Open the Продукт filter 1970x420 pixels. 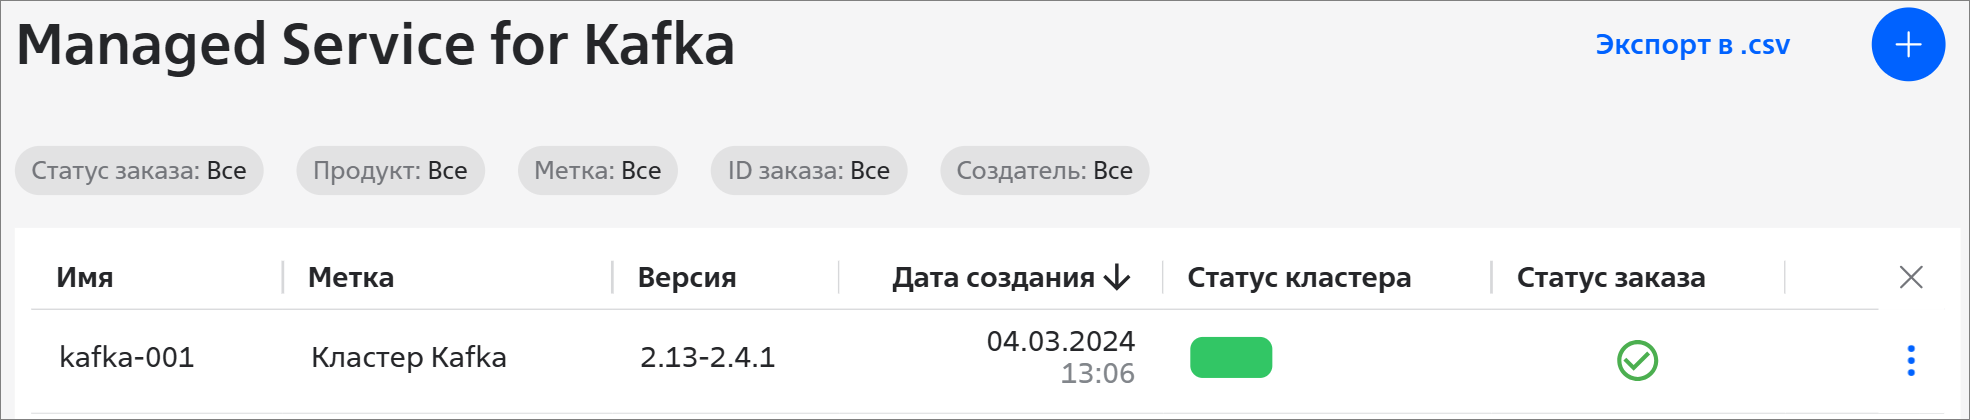(x=390, y=171)
